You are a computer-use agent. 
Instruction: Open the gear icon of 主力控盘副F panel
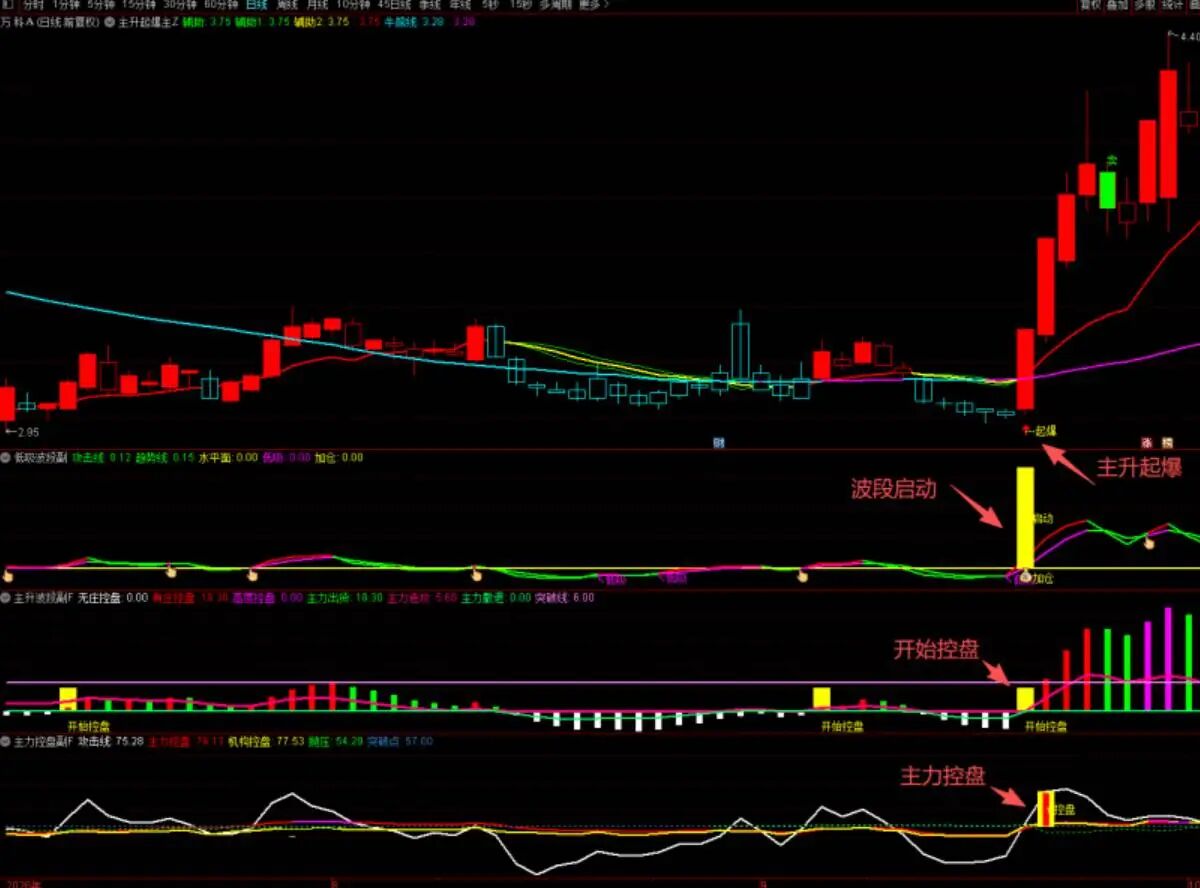coord(7,741)
